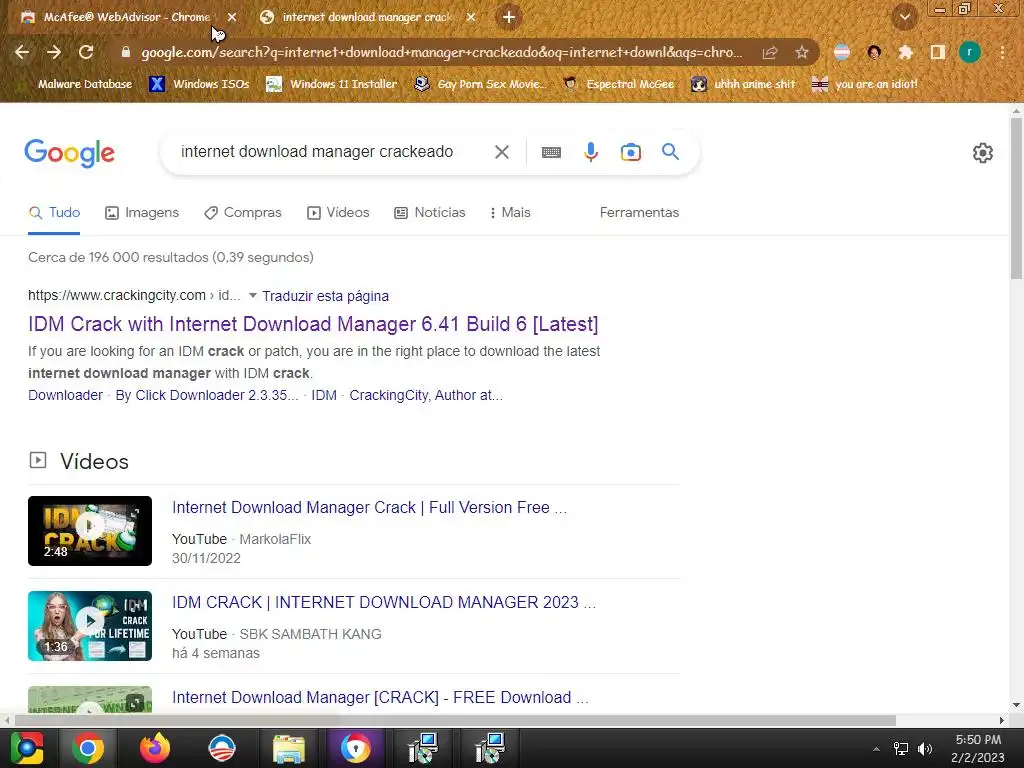Screen dimensions: 1024x768
Task: Go back to the previous page
Action: tap(22, 52)
